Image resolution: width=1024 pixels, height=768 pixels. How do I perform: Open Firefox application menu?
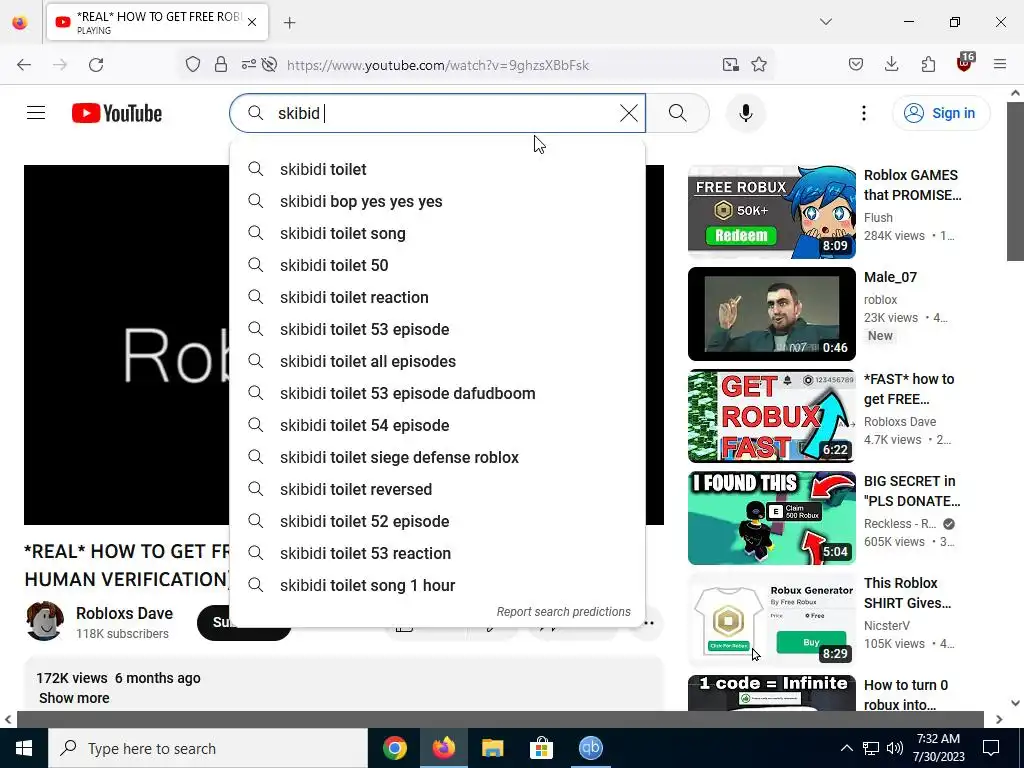coord(1000,65)
